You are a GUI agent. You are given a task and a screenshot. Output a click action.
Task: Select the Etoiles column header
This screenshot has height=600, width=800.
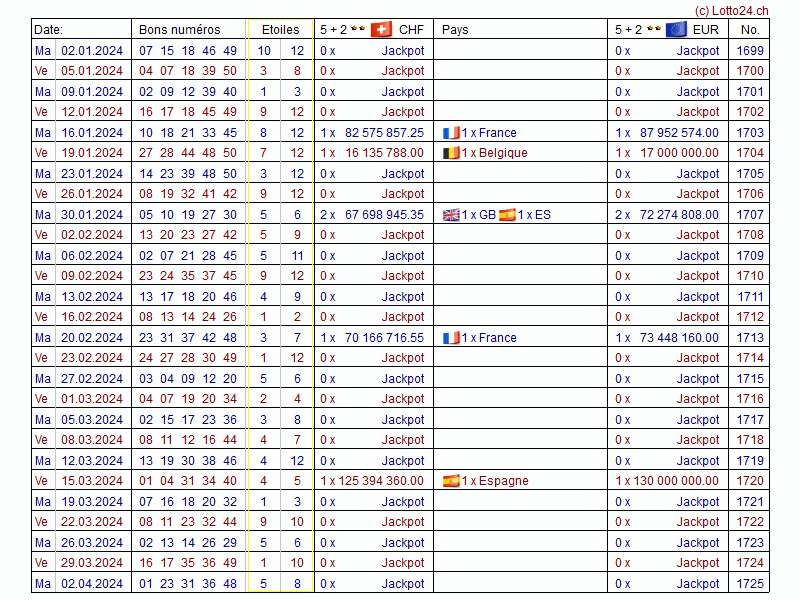[x=279, y=29]
